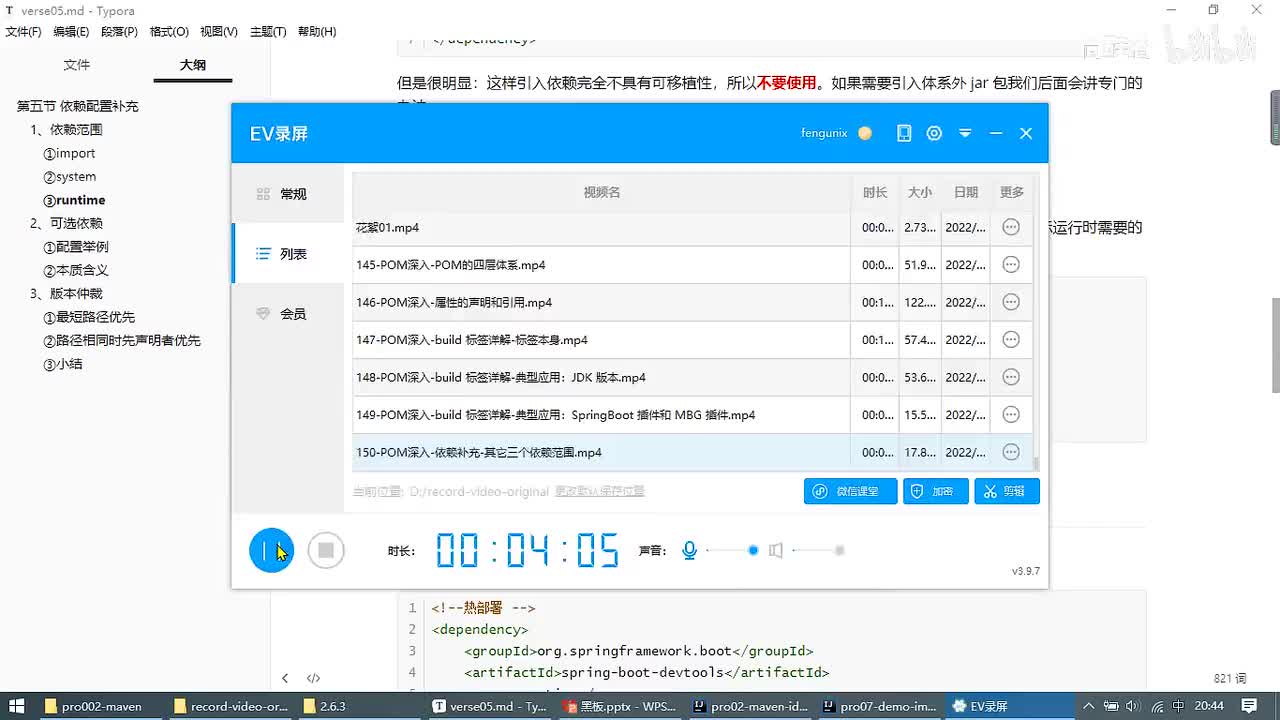Open more options for 花絮01.mp4
This screenshot has height=720, width=1280.
(x=1011, y=227)
